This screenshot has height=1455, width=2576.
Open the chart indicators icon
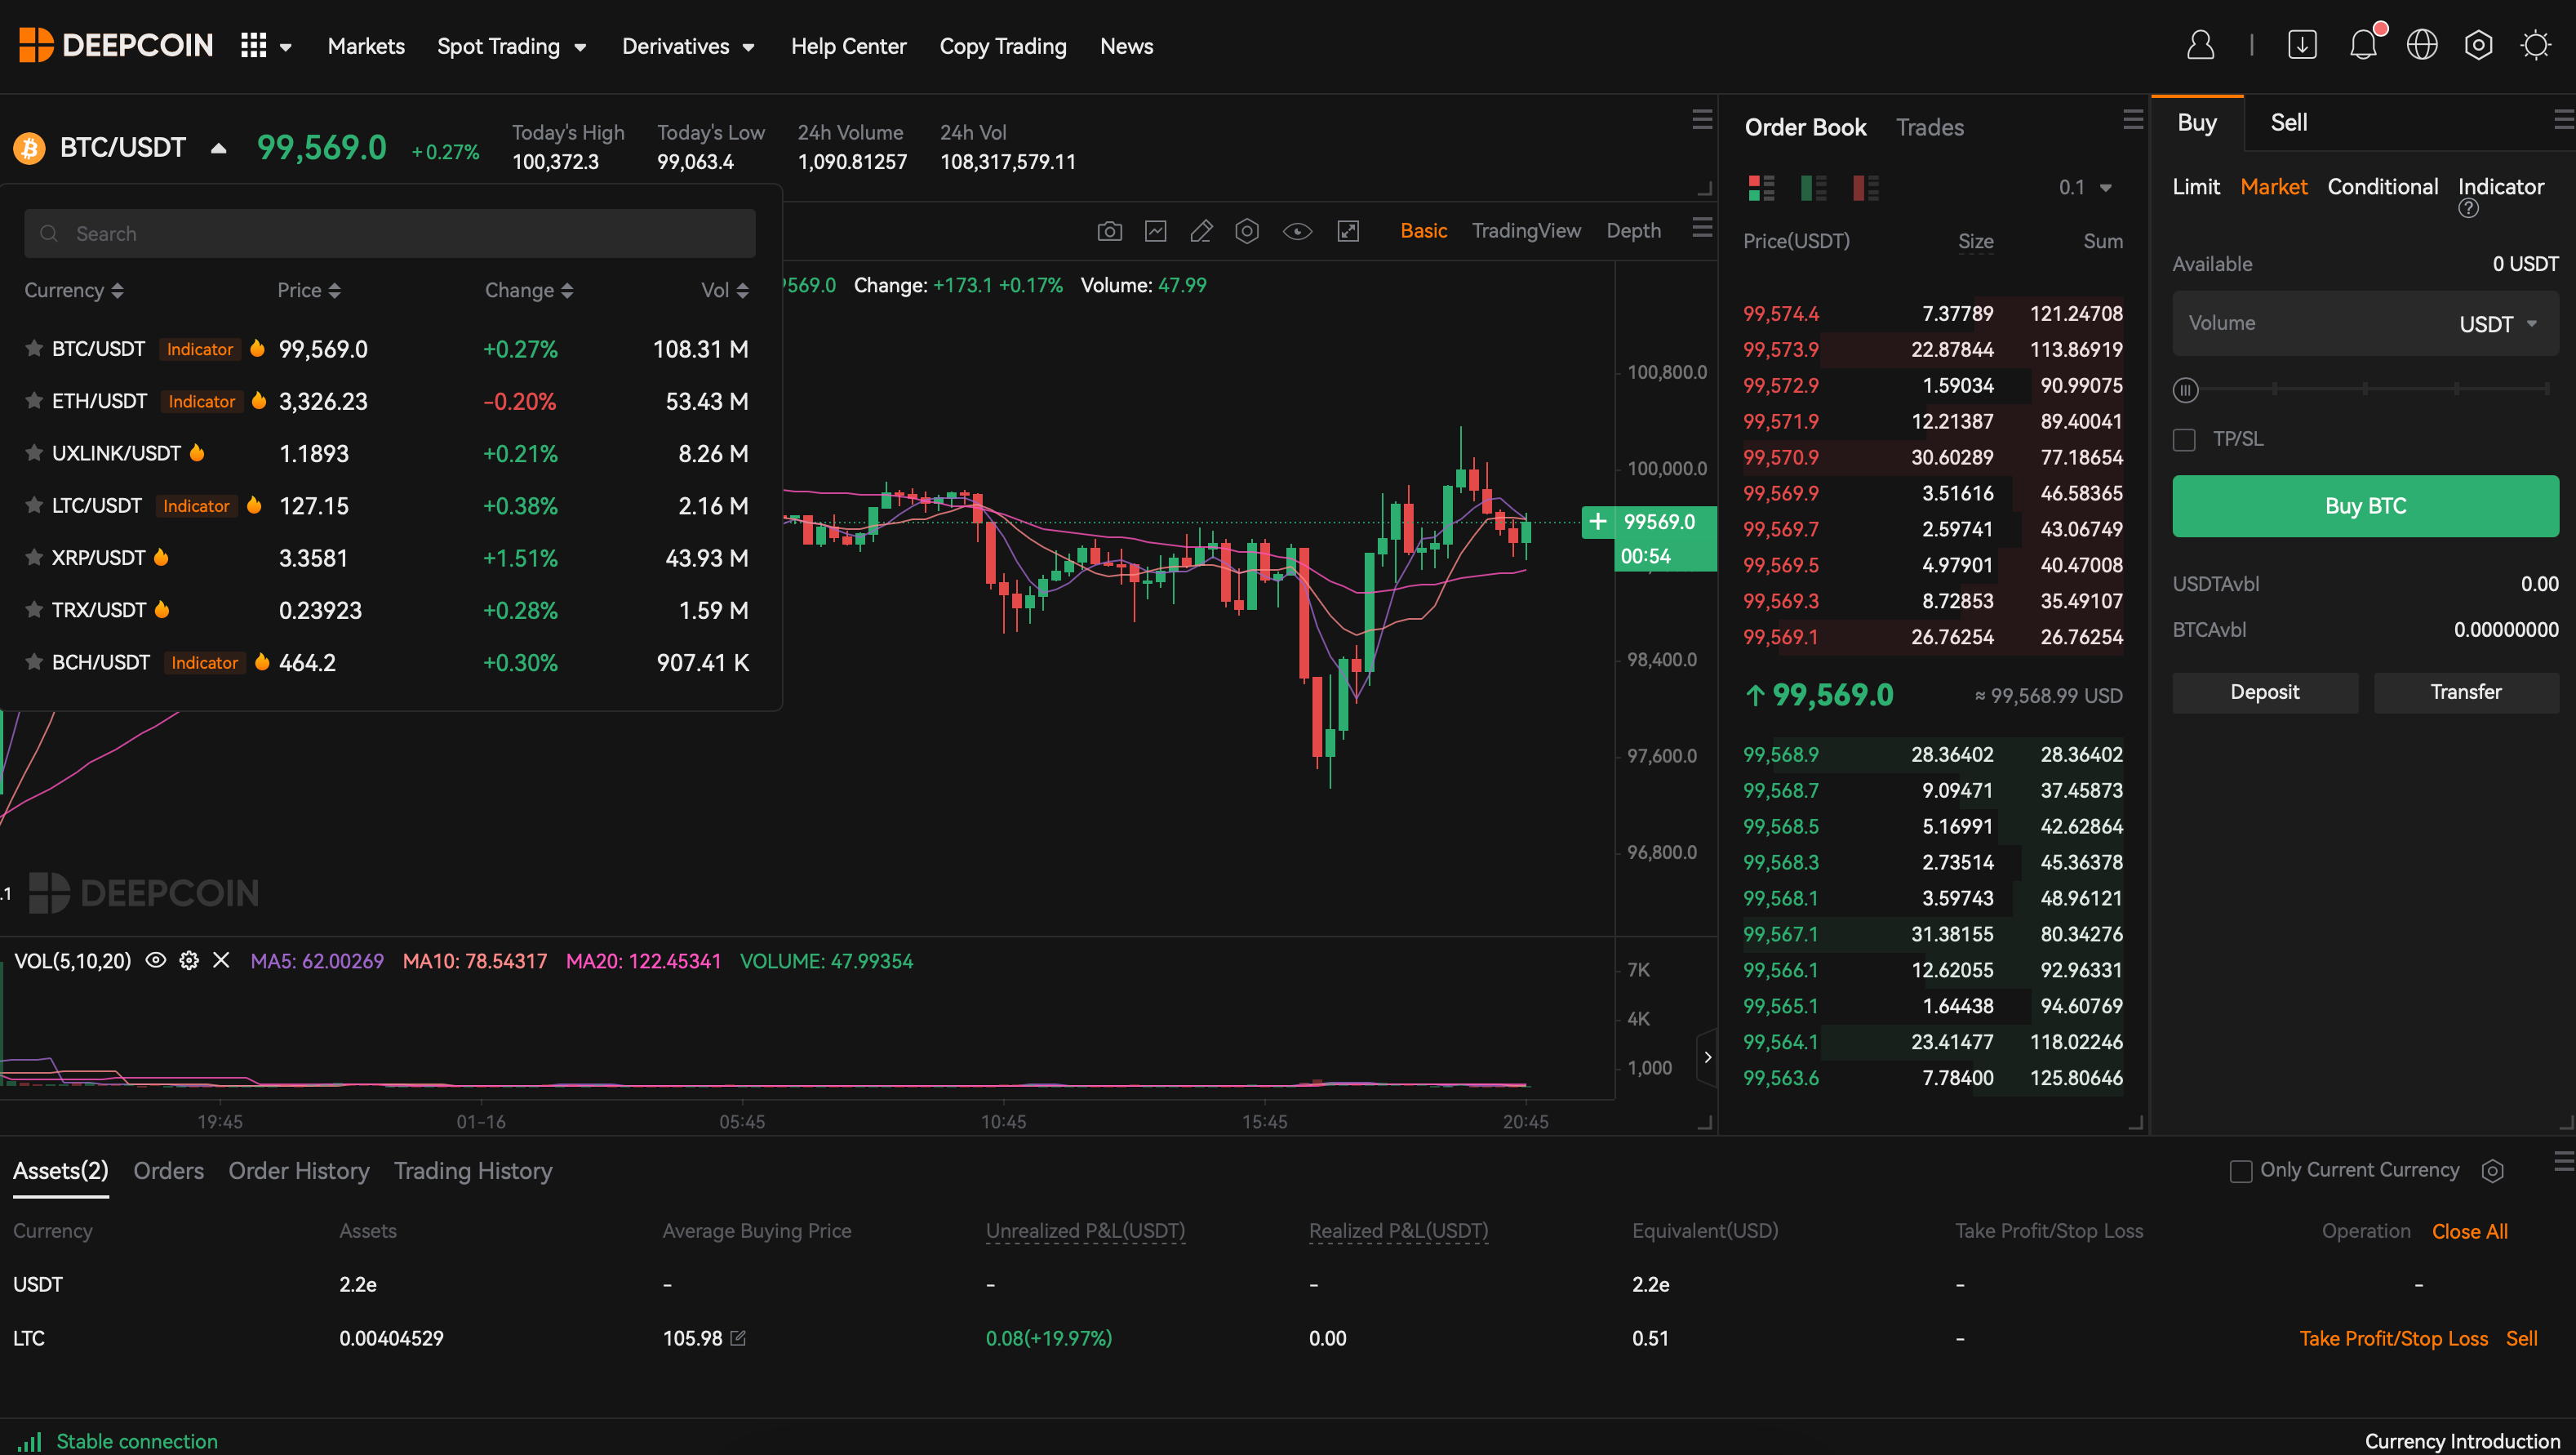[x=1155, y=231]
